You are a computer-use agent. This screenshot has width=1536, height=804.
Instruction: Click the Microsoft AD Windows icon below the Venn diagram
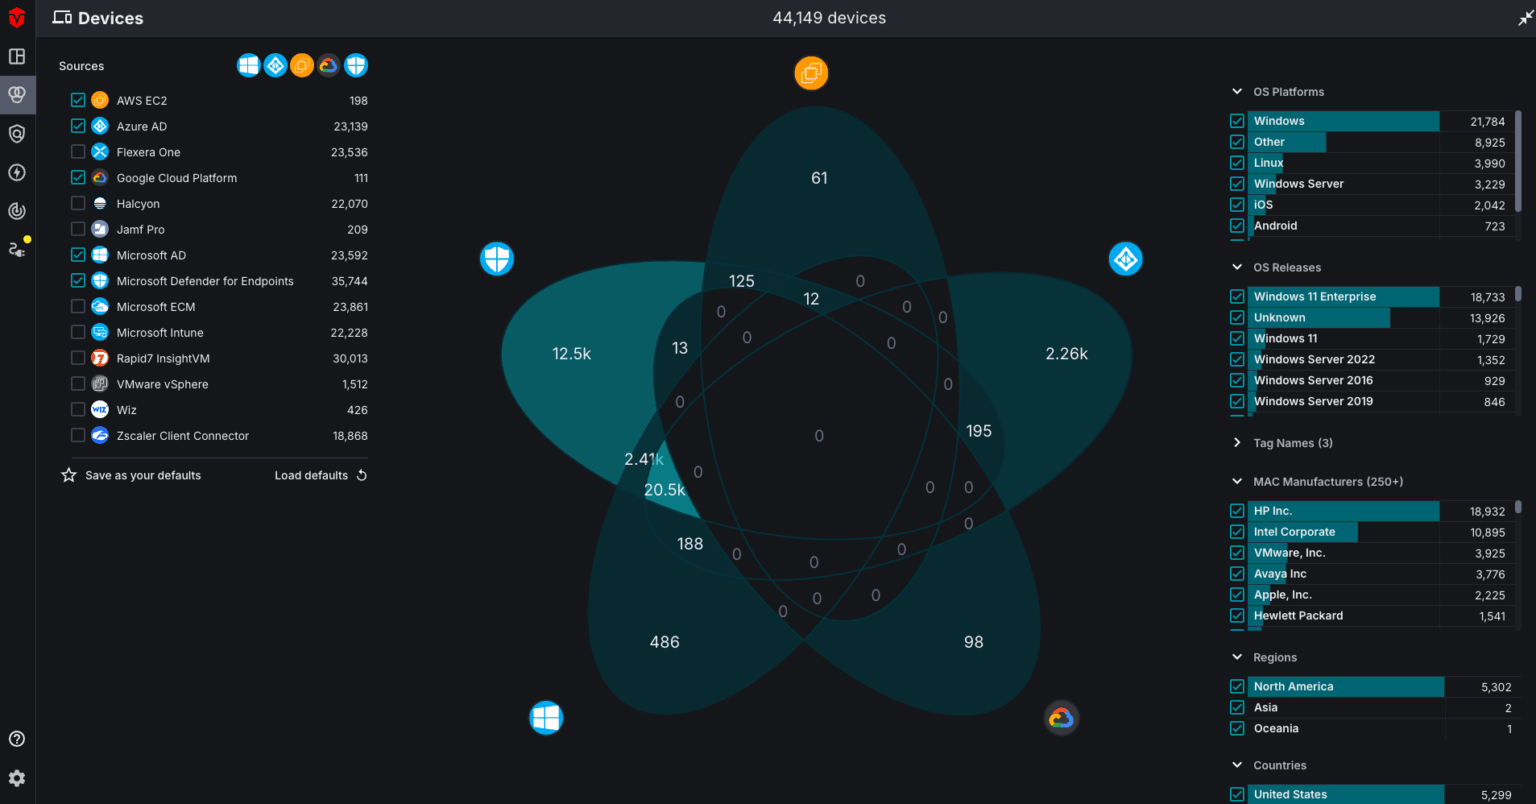coord(546,717)
